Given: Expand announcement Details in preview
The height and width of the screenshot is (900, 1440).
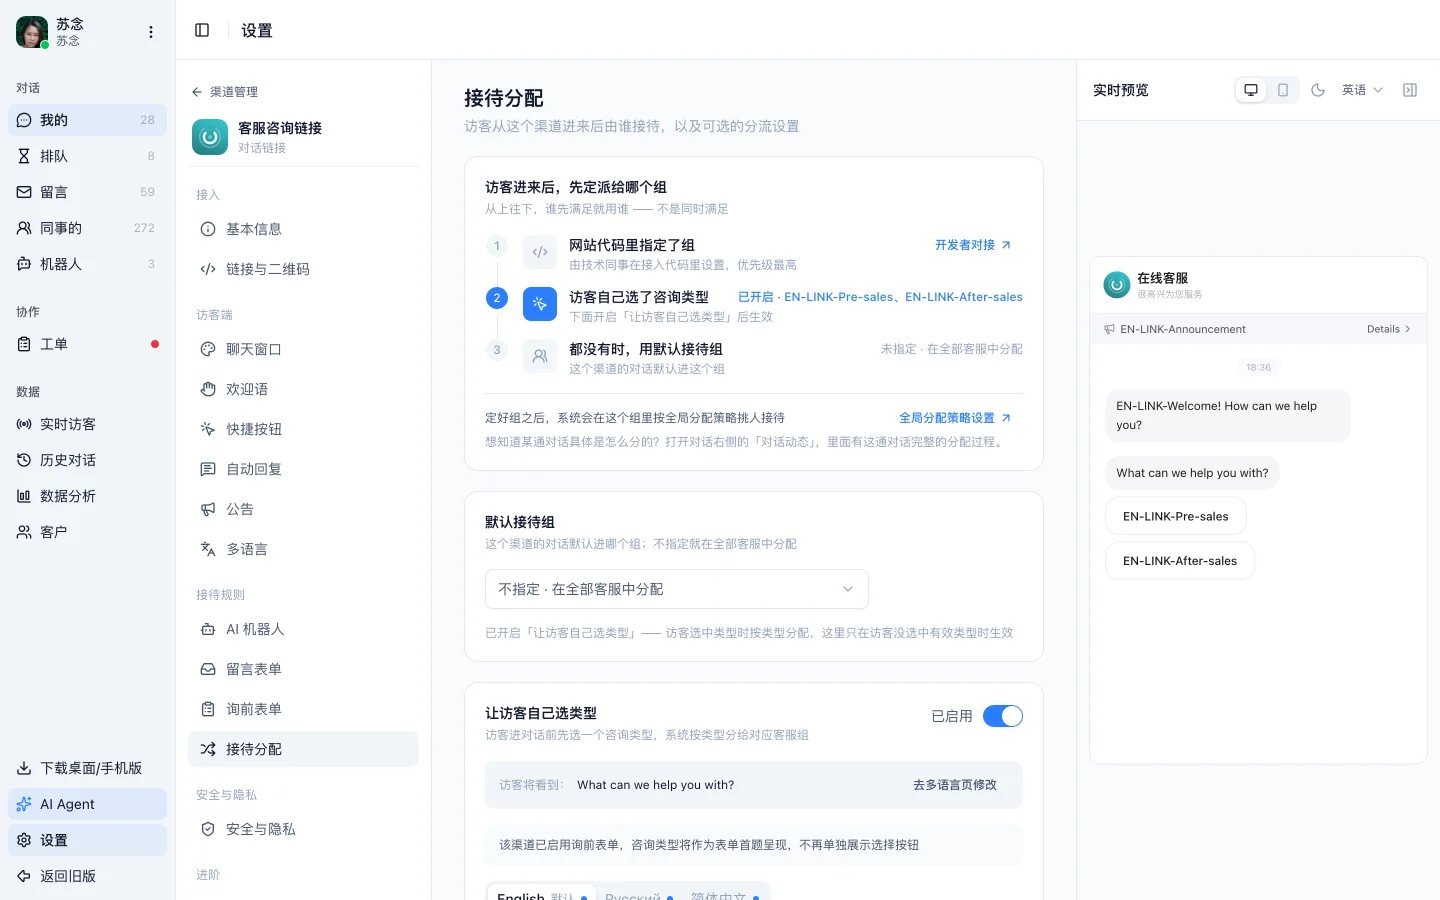Looking at the screenshot, I should pyautogui.click(x=1389, y=329).
